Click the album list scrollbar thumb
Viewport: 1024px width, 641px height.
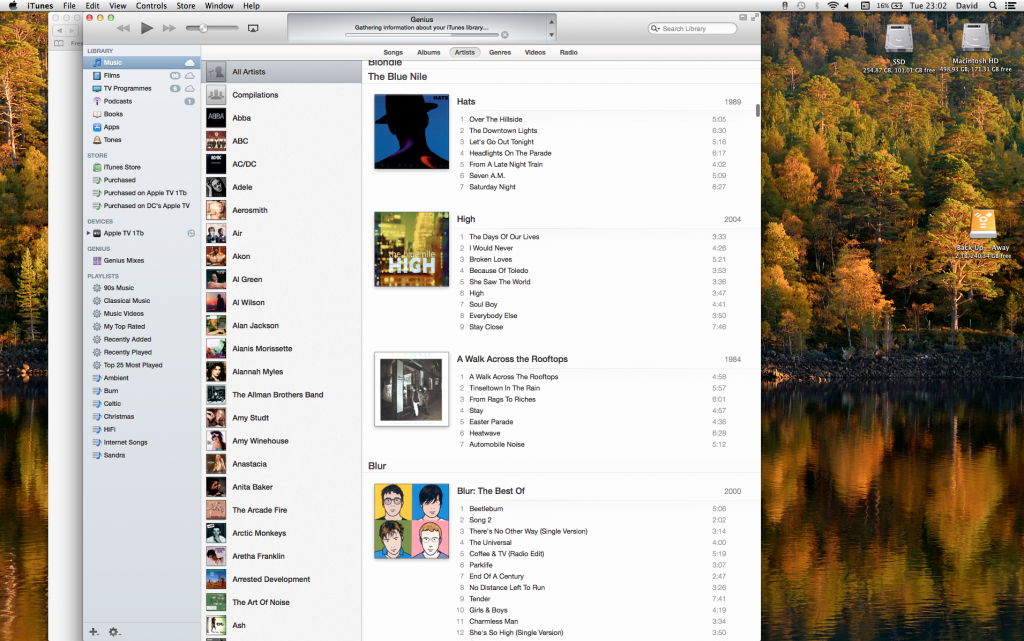(x=758, y=110)
